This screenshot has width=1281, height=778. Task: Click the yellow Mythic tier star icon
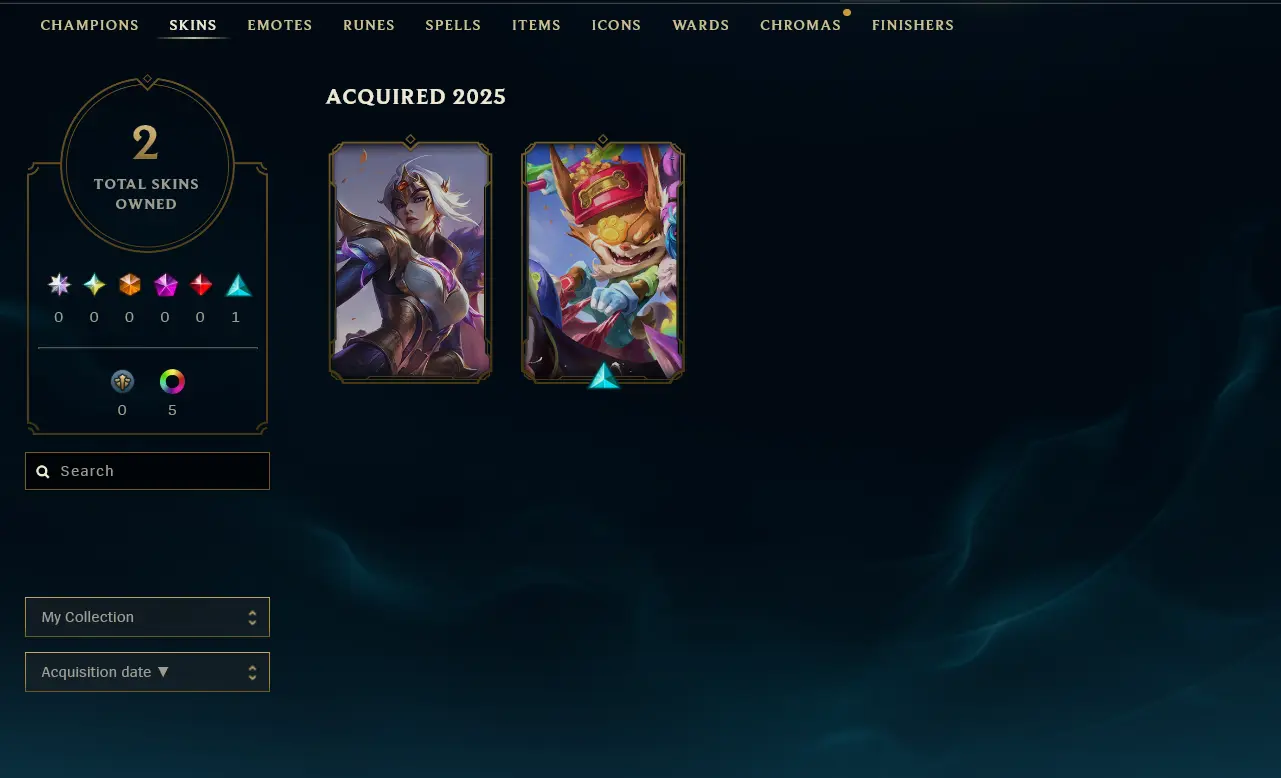pos(94,285)
